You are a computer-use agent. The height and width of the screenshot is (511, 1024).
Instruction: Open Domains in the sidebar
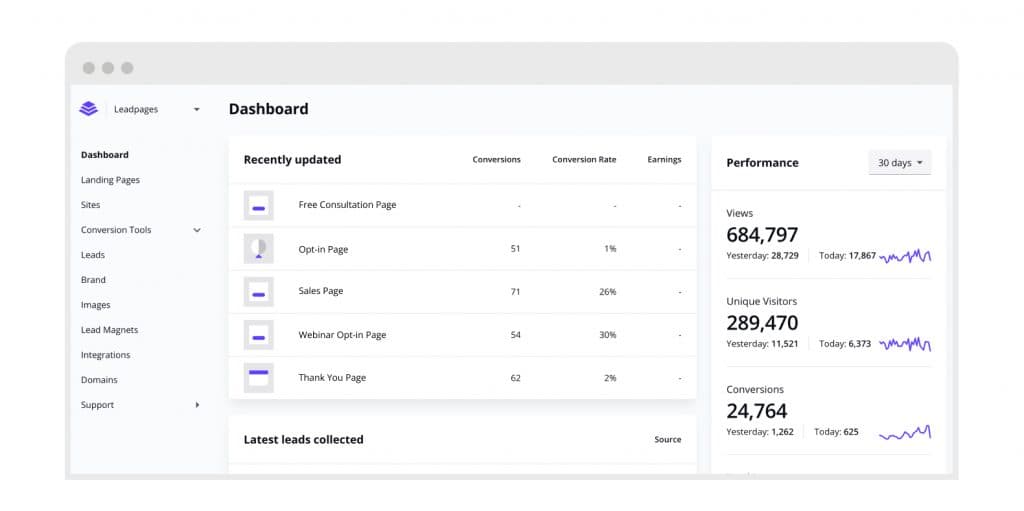pyautogui.click(x=99, y=380)
